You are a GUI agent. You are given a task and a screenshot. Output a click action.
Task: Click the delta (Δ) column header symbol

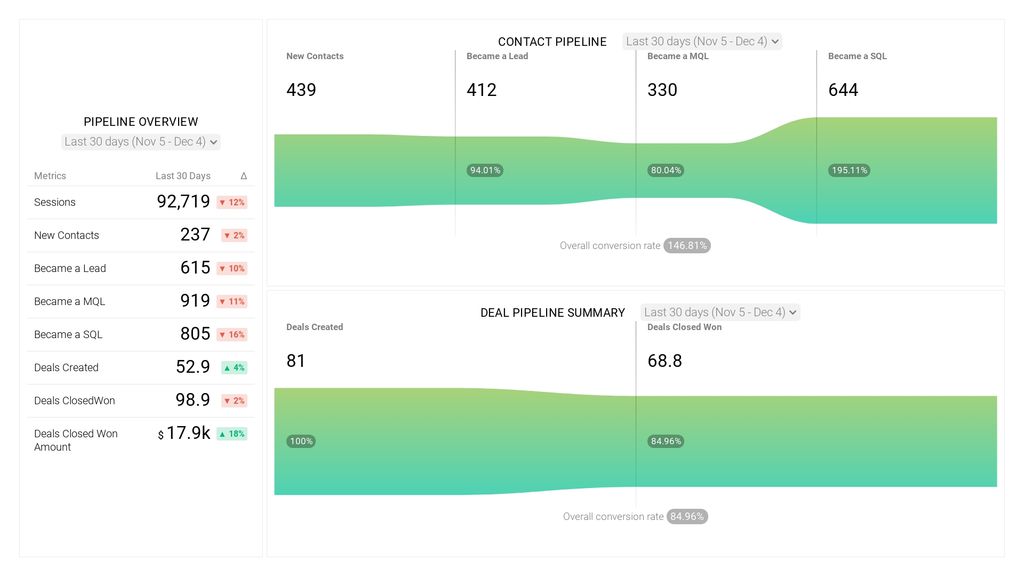[x=242, y=175]
